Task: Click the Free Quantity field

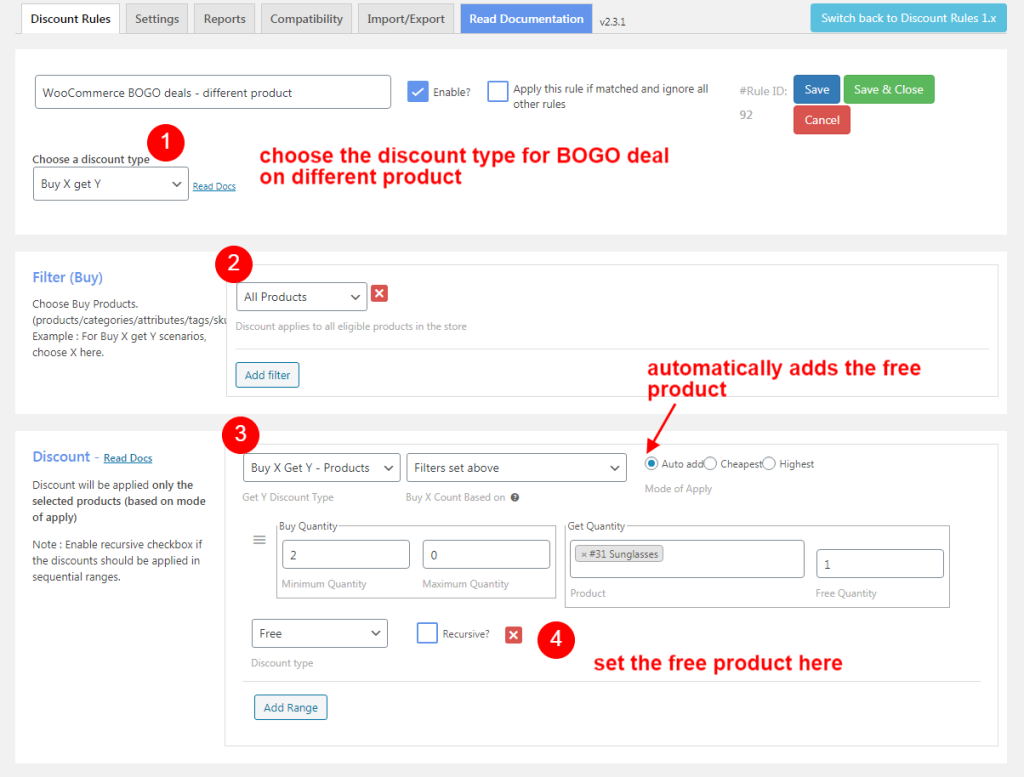Action: tap(880, 564)
